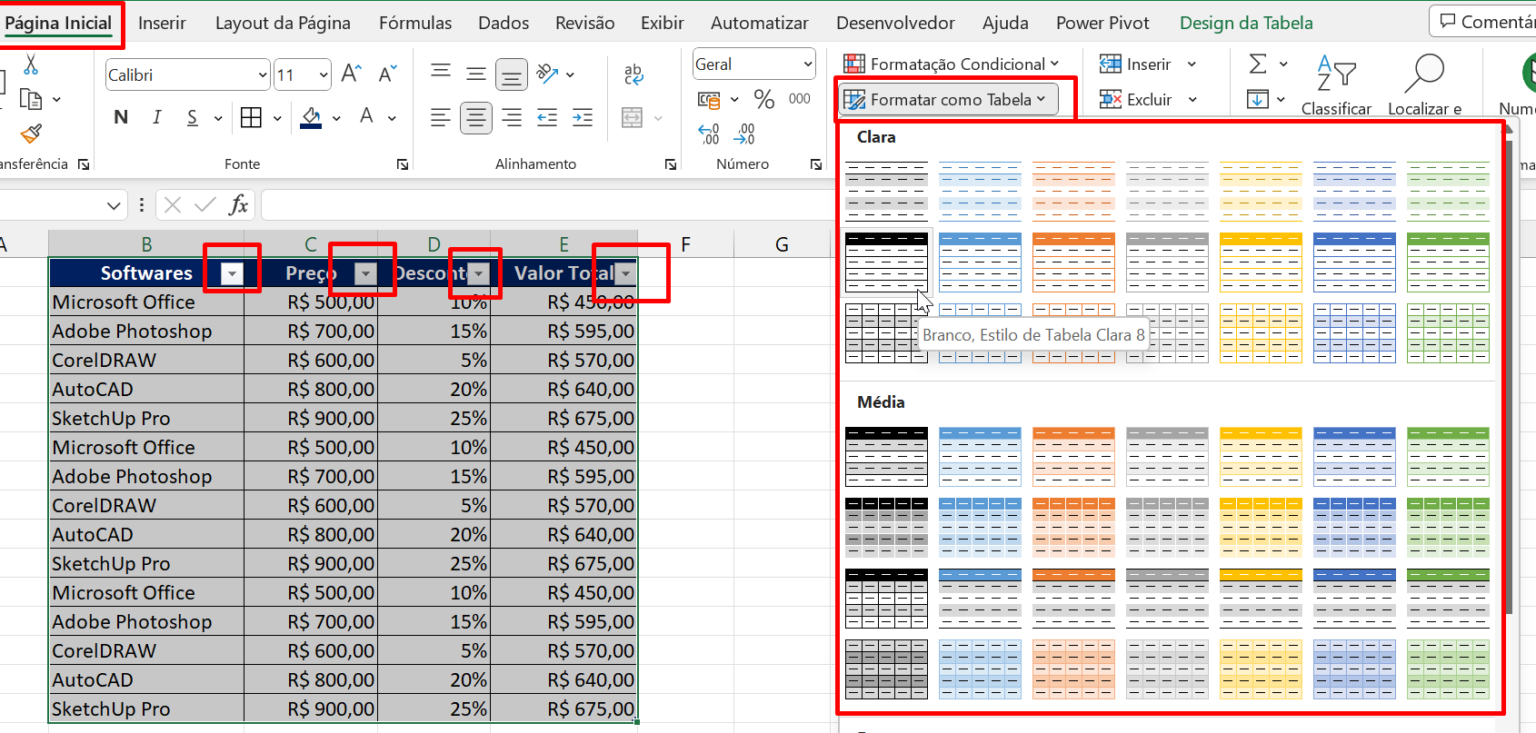The height and width of the screenshot is (733, 1536).
Task: Open the Página Inicial tab
Action: point(58,23)
